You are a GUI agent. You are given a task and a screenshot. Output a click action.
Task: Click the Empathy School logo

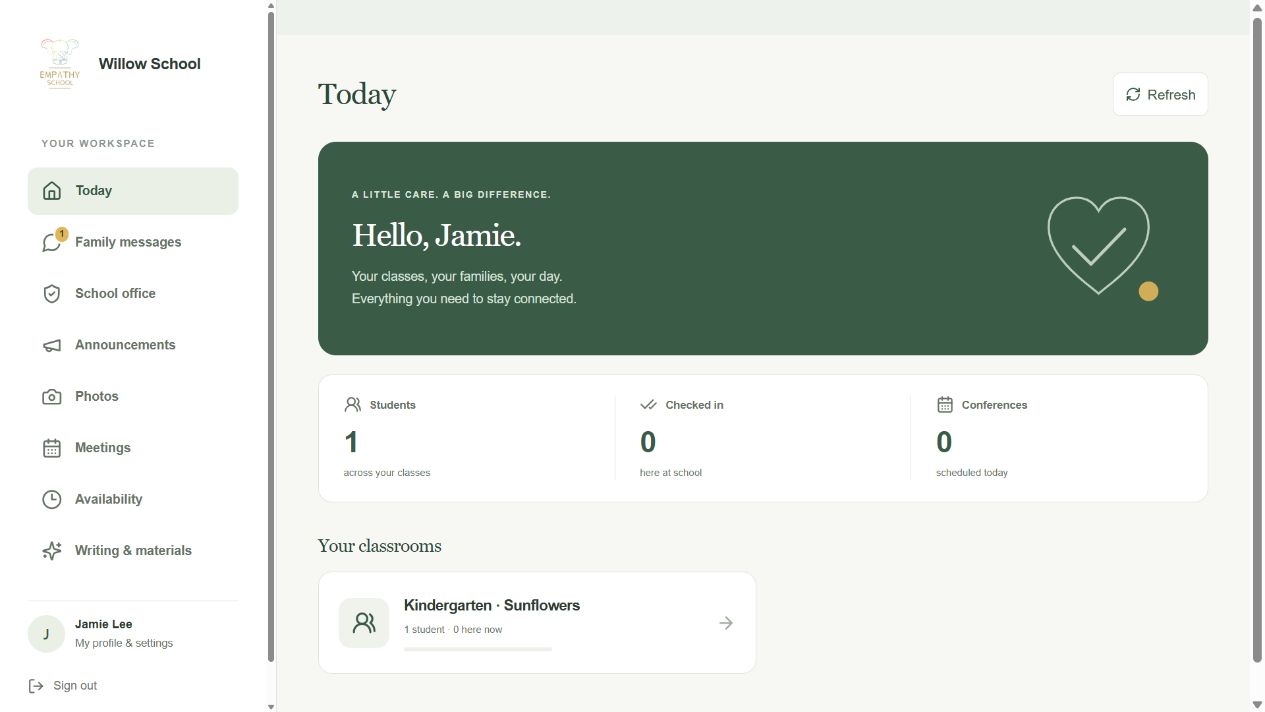click(x=60, y=63)
